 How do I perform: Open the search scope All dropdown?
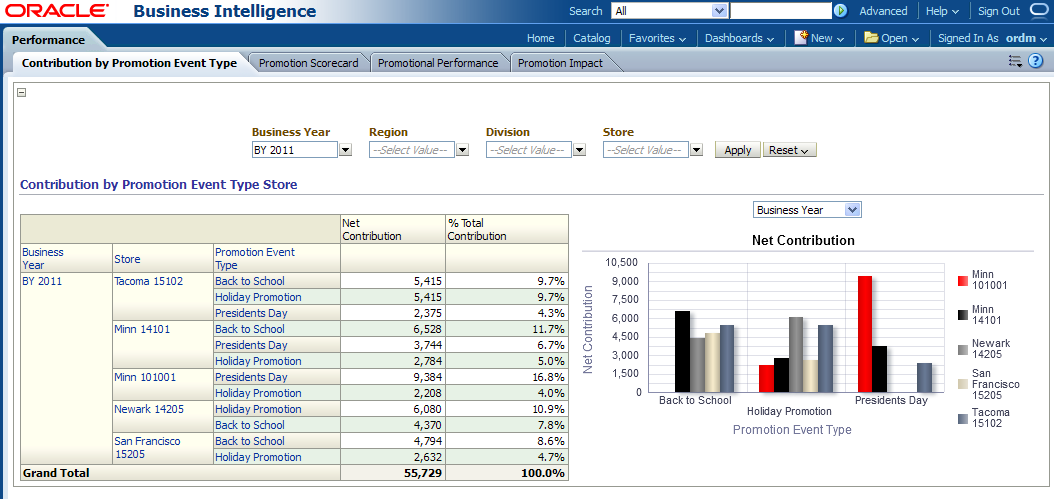(x=718, y=11)
